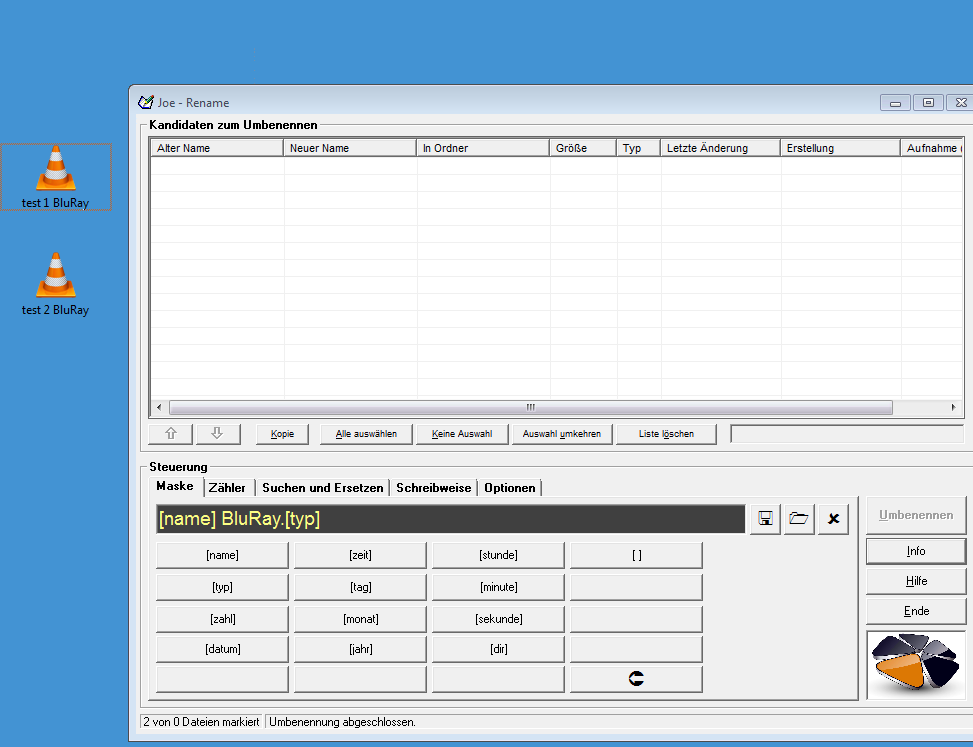This screenshot has width=973, height=747.
Task: Select the test 1 BluRay desktop icon
Action: click(x=56, y=177)
